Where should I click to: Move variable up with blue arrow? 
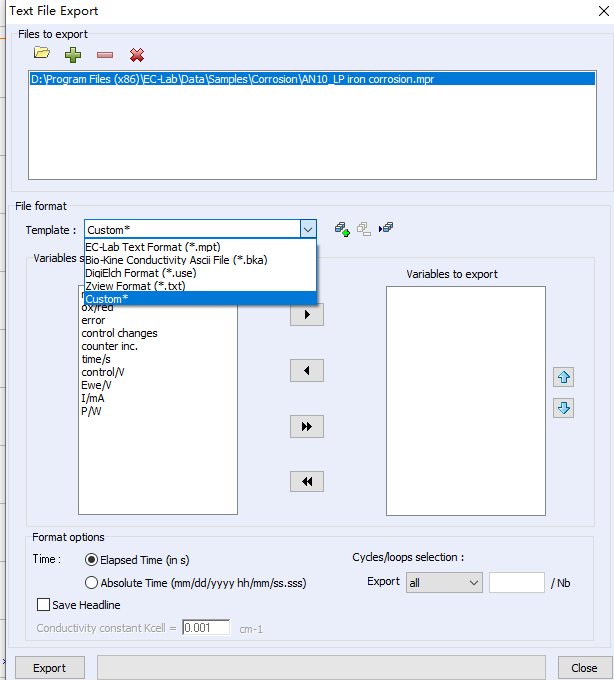coord(563,378)
